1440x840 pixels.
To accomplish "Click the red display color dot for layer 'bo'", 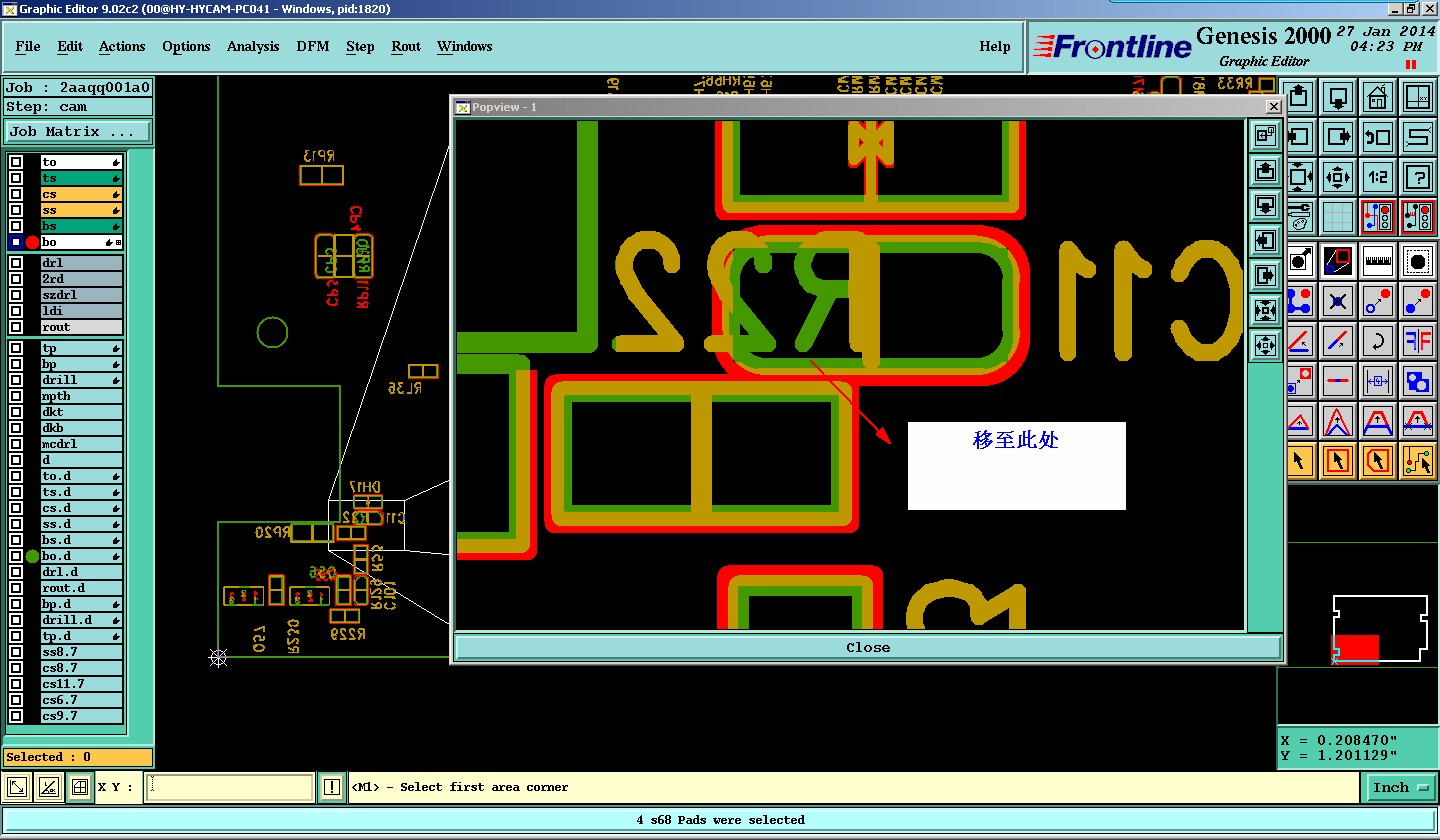I will point(32,242).
